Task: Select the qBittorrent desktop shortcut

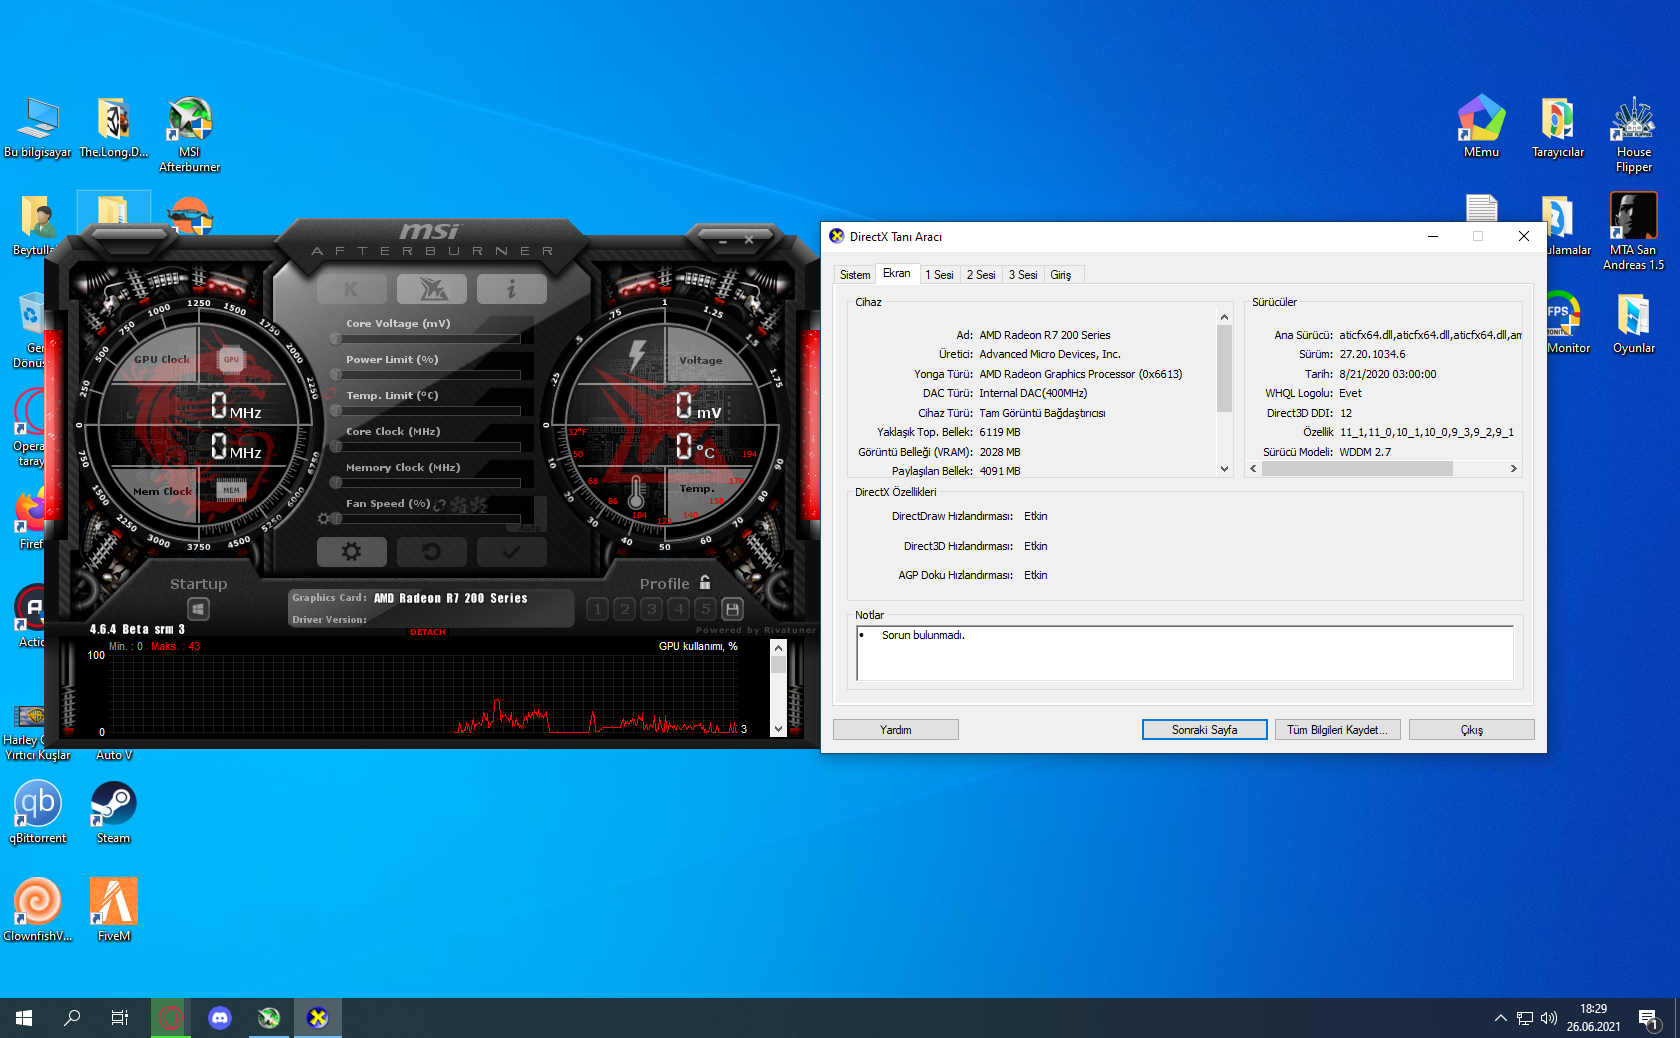Action: (38, 813)
